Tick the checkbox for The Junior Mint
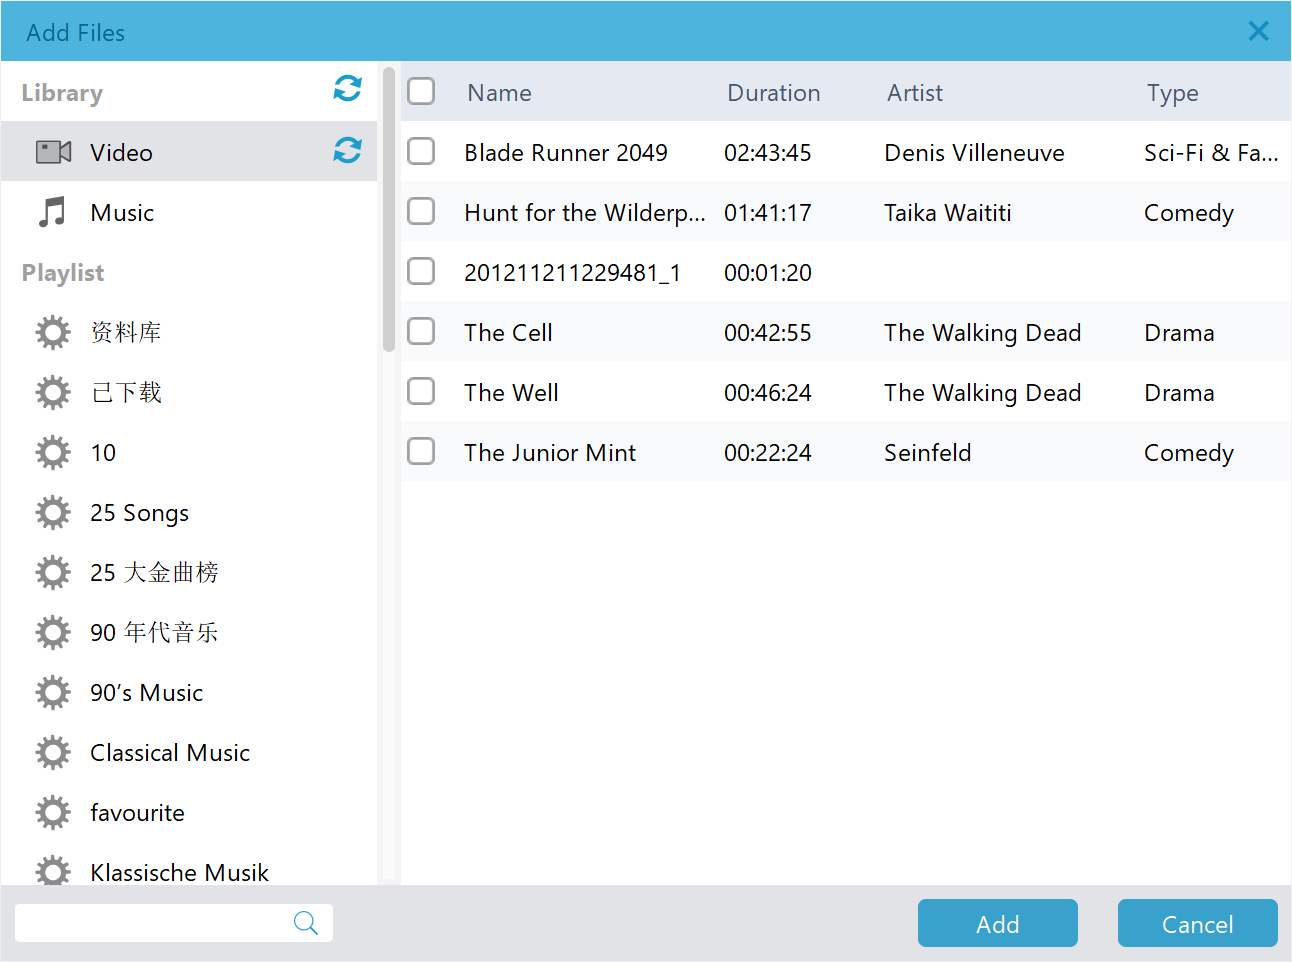 tap(421, 452)
